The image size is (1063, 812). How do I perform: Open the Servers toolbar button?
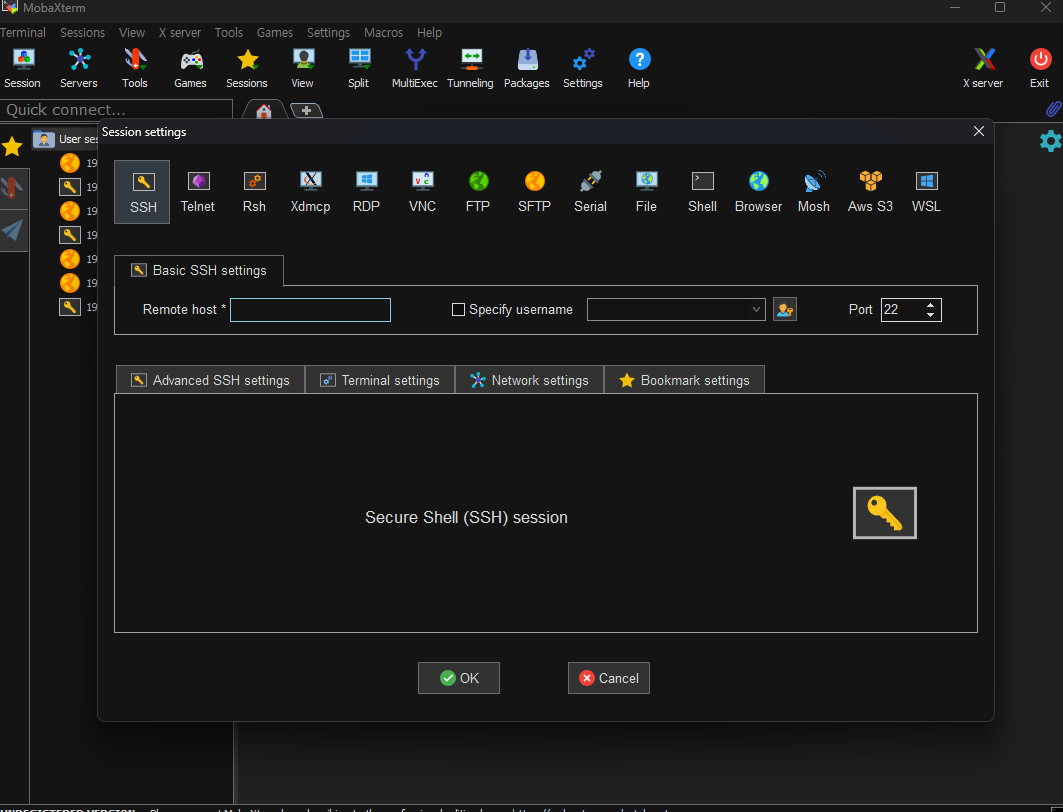(79, 68)
